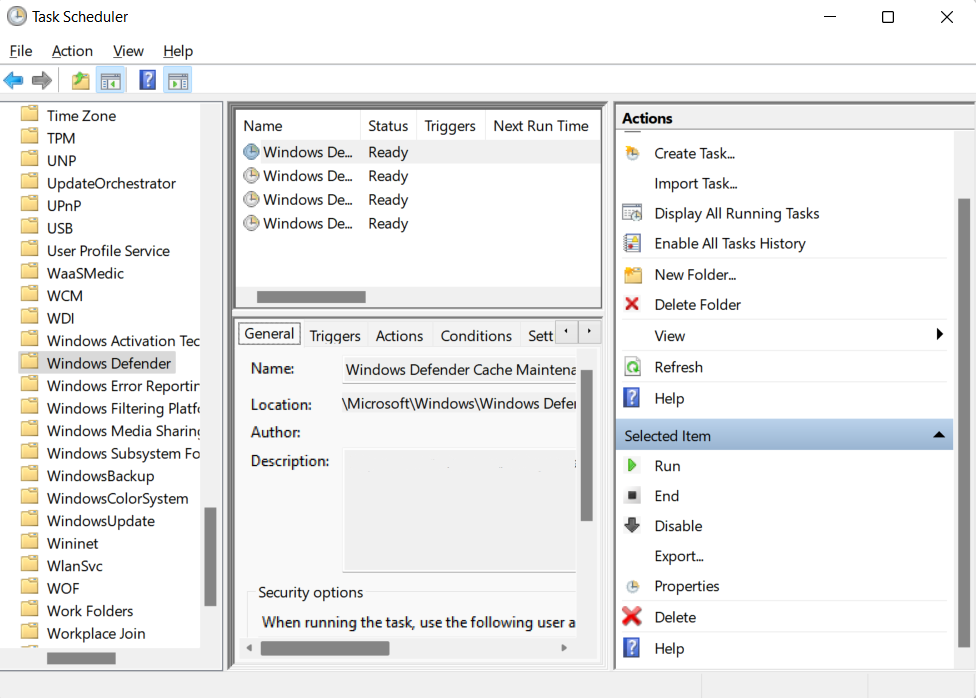Collapse the Selected Item section

[x=939, y=435]
